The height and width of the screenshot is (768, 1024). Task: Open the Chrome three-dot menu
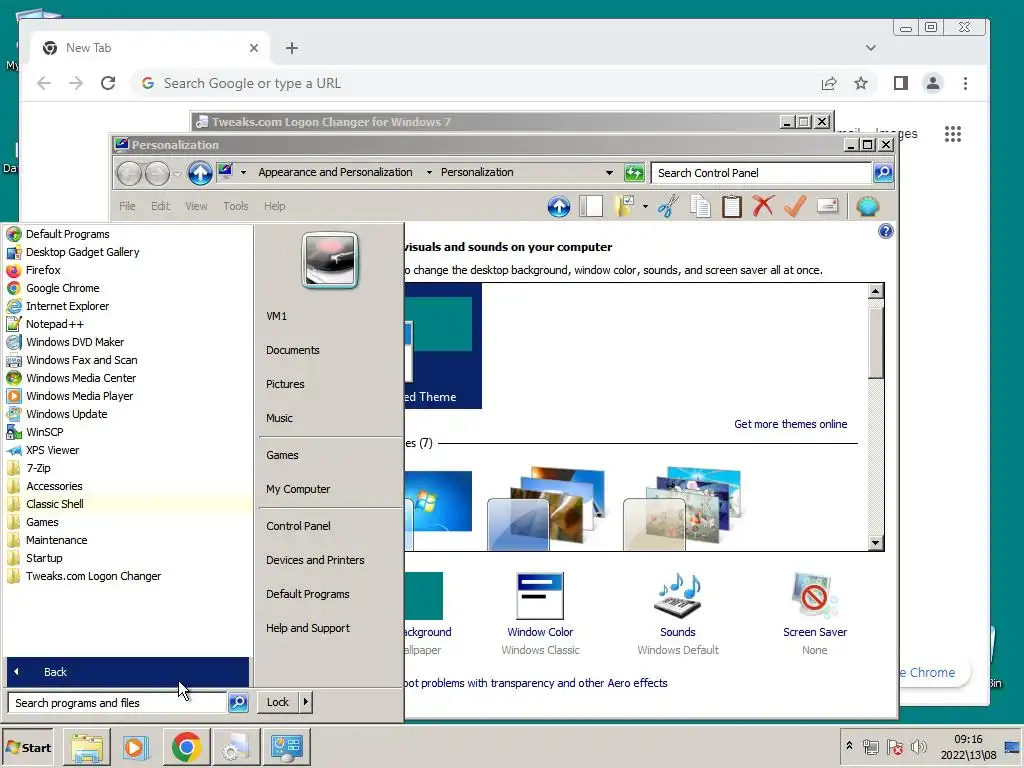(965, 83)
